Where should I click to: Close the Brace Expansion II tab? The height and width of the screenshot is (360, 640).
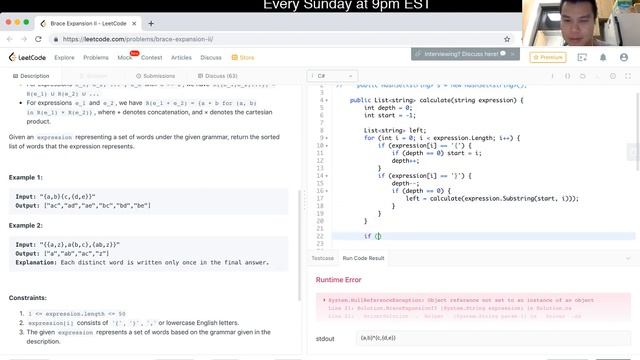tap(134, 24)
